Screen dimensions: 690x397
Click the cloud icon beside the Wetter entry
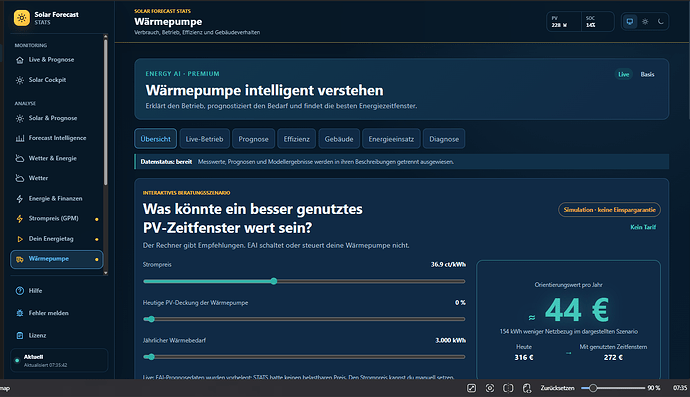[20, 178]
